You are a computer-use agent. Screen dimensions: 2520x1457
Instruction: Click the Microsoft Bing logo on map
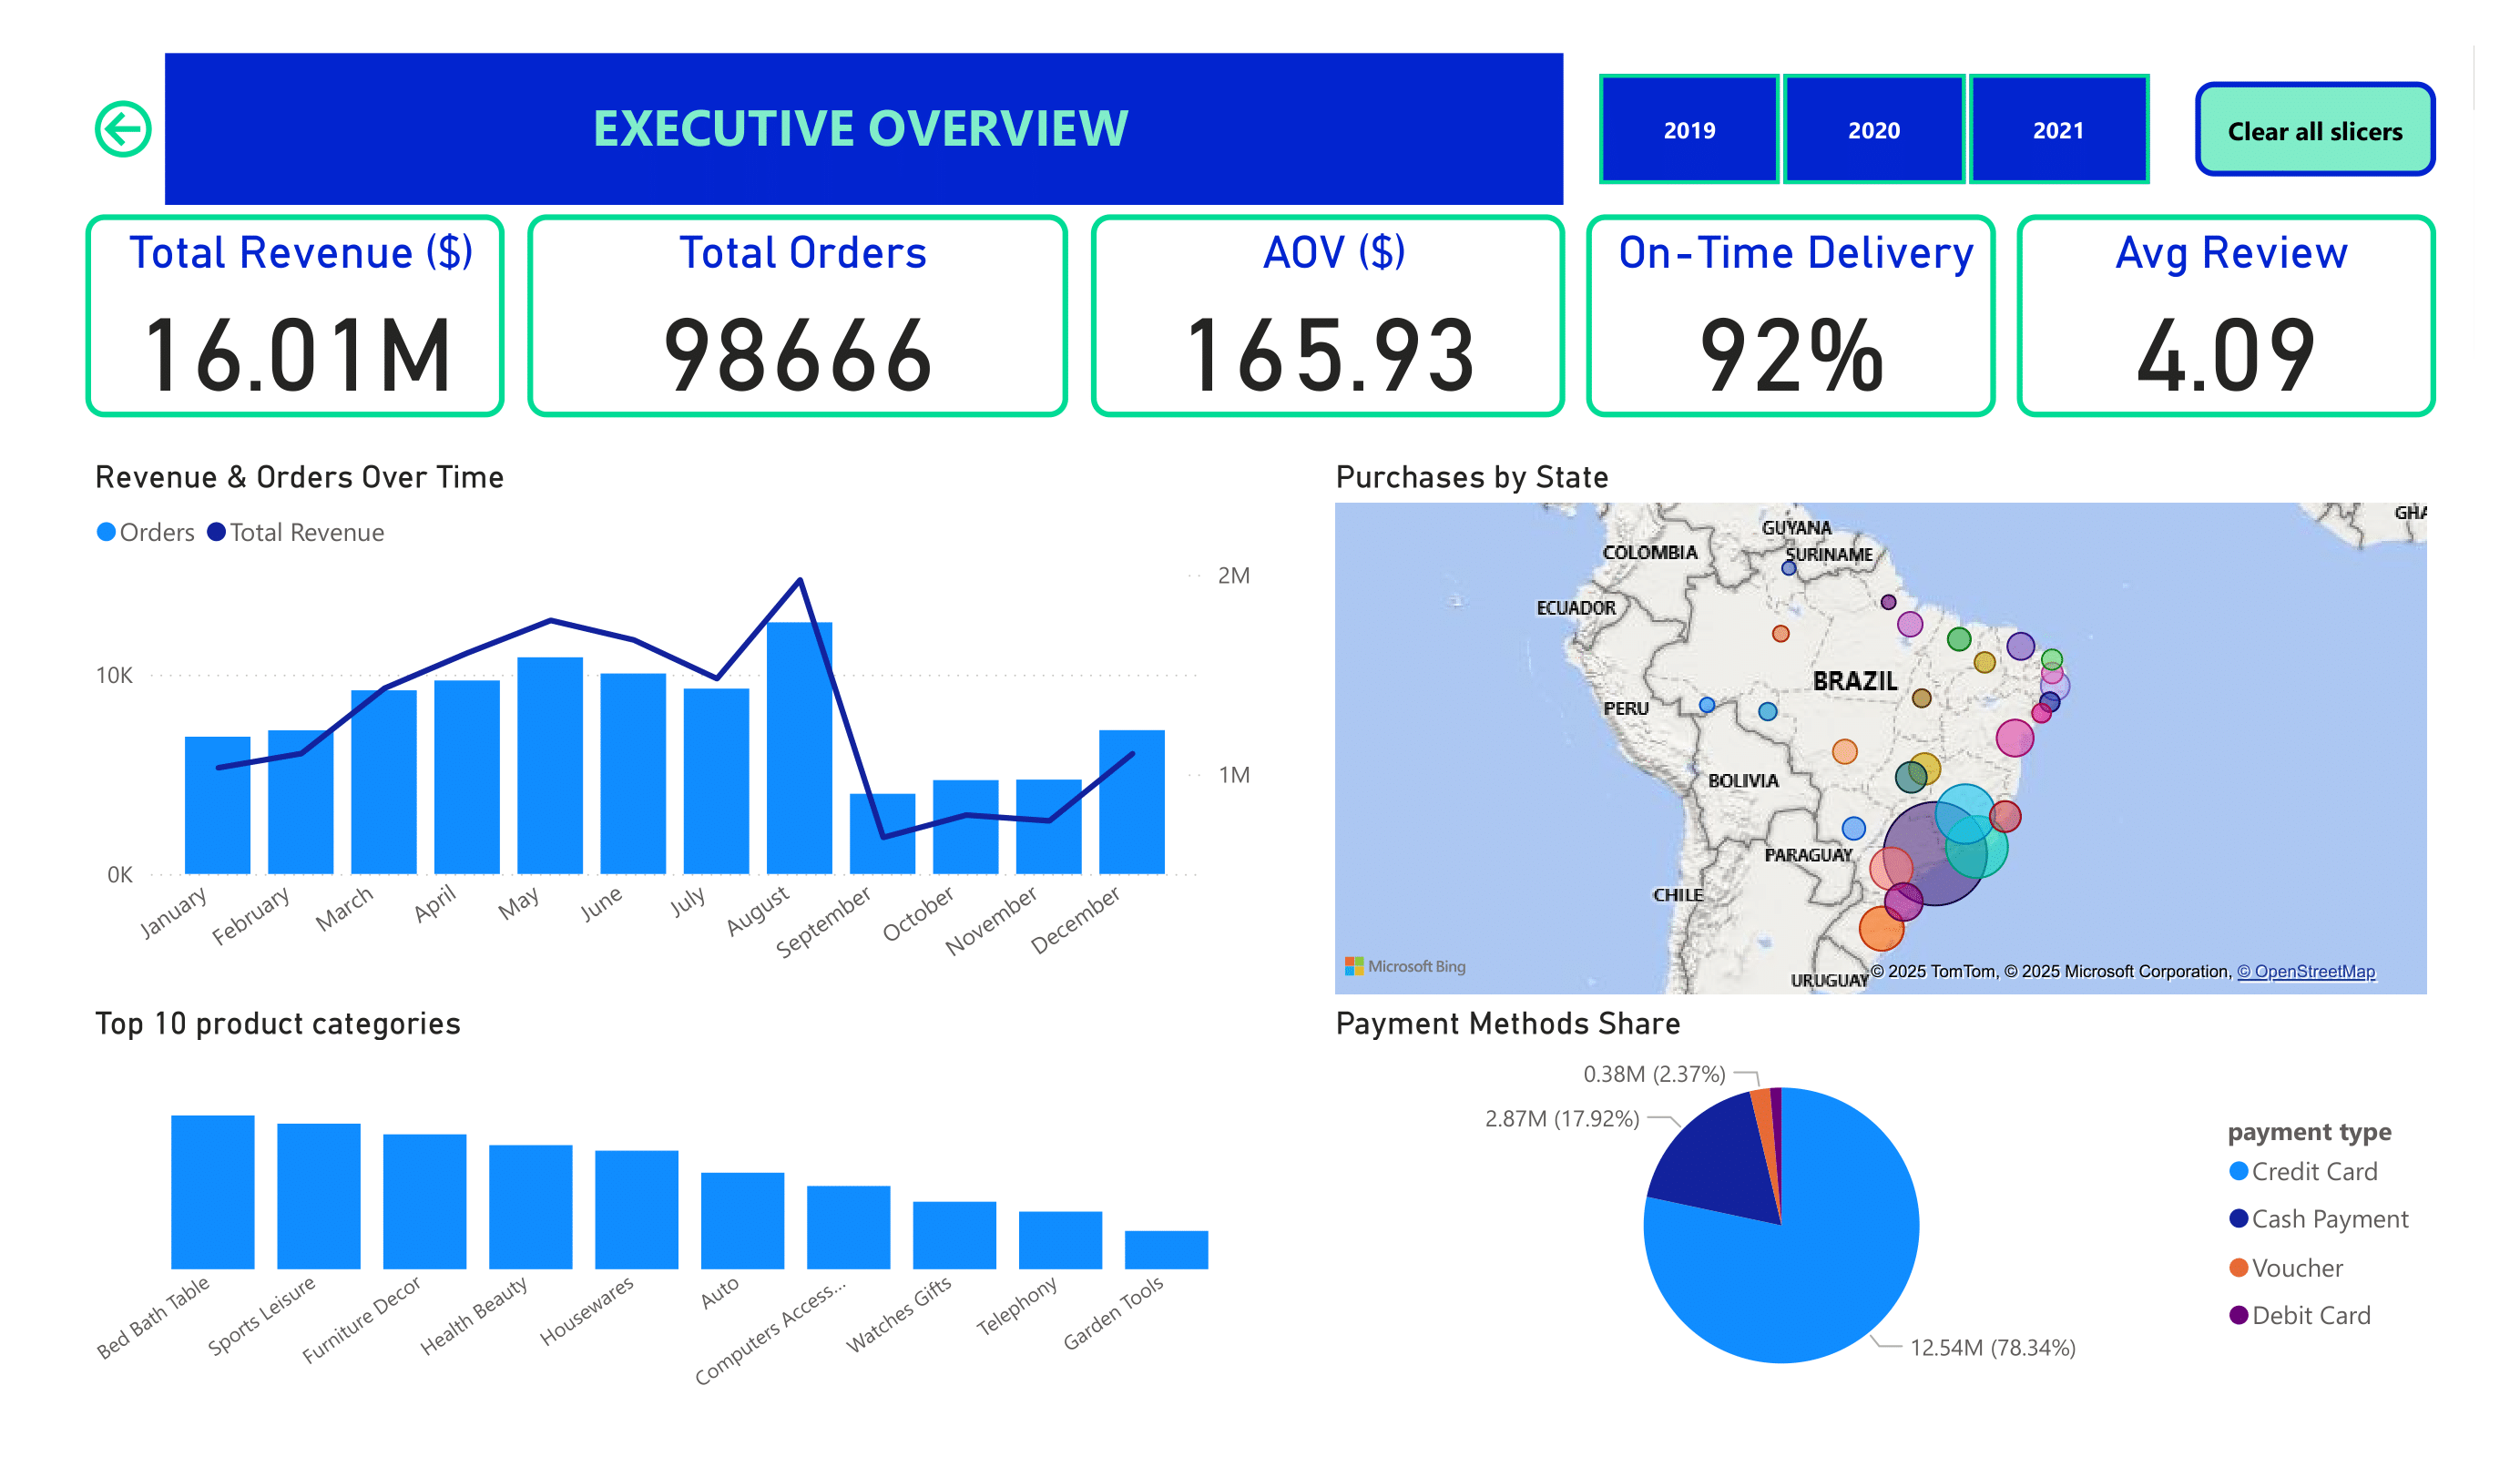click(x=1404, y=966)
